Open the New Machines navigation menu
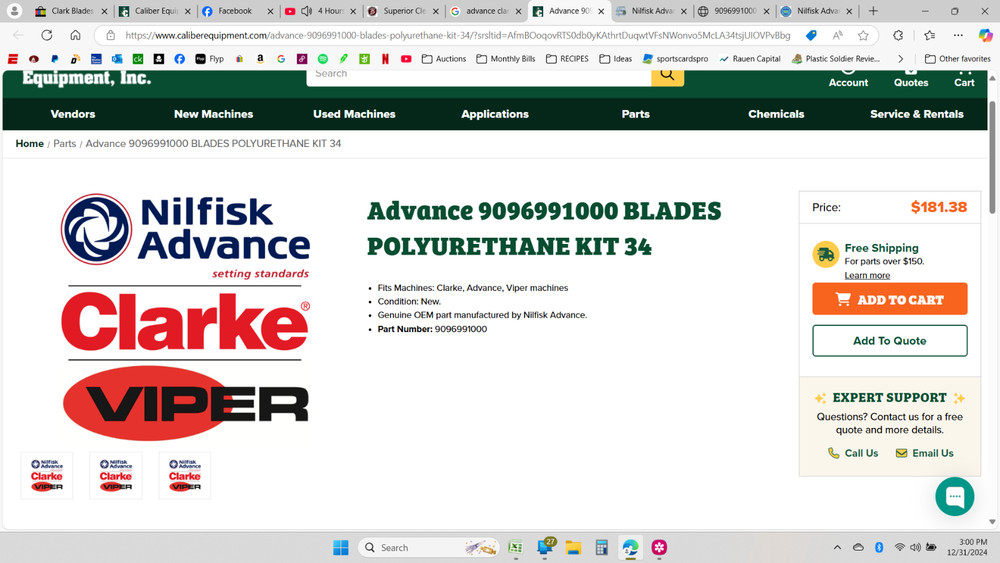The height and width of the screenshot is (563, 1000). point(214,114)
